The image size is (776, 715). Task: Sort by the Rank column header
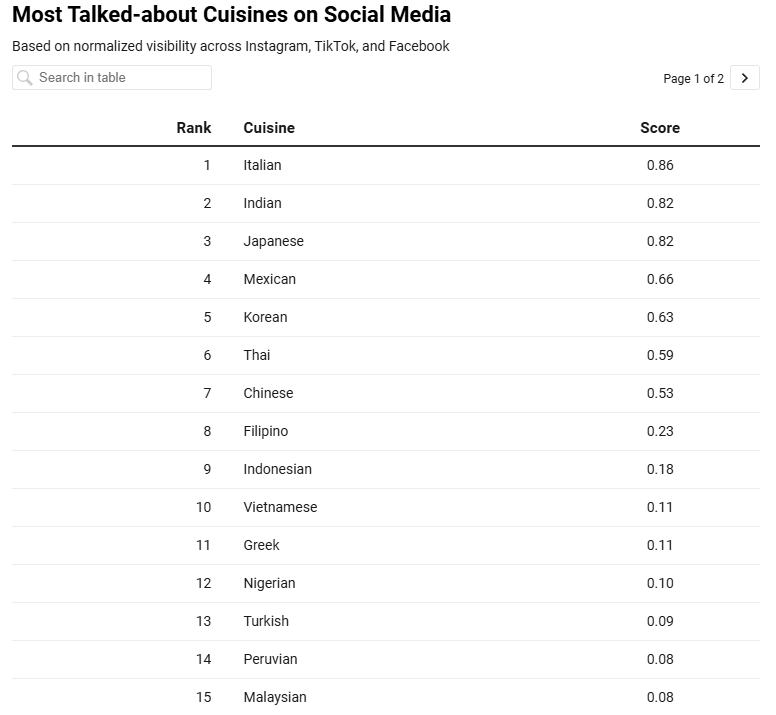(x=194, y=128)
